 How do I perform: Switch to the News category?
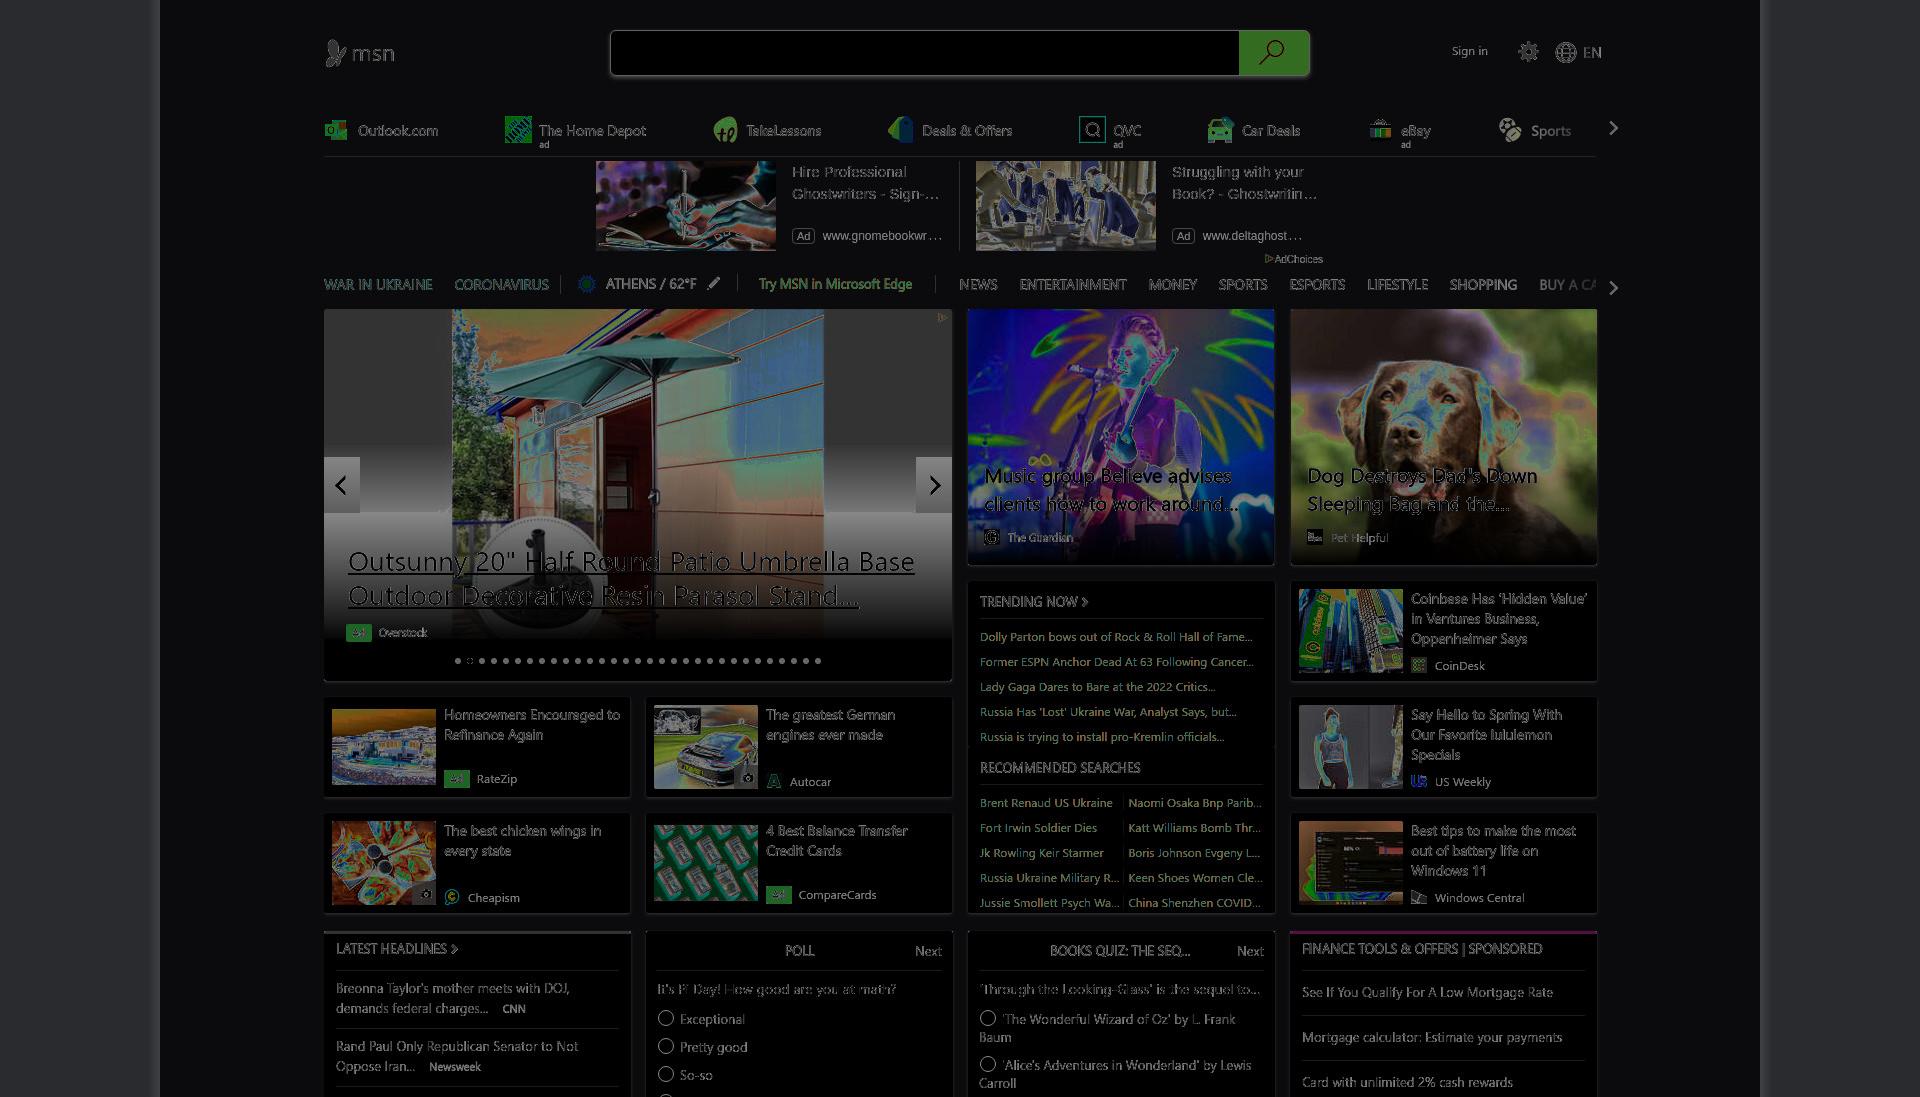978,285
